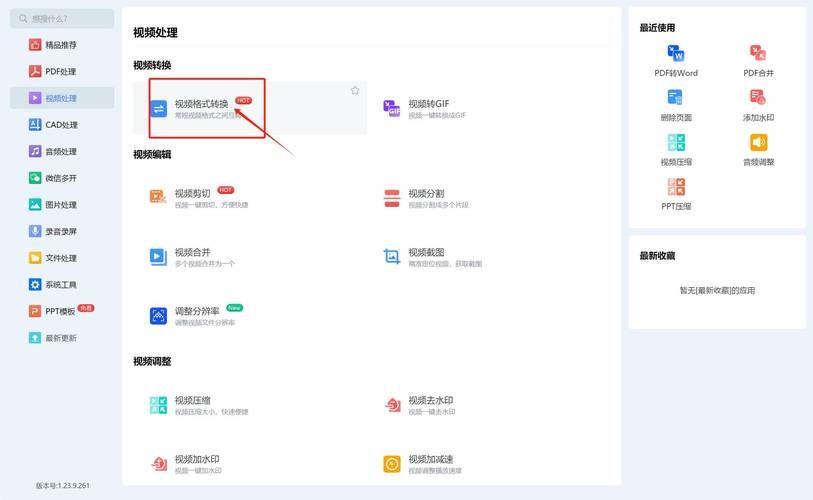
Task: Click the 视频加水印 tool icon
Action: click(x=159, y=463)
